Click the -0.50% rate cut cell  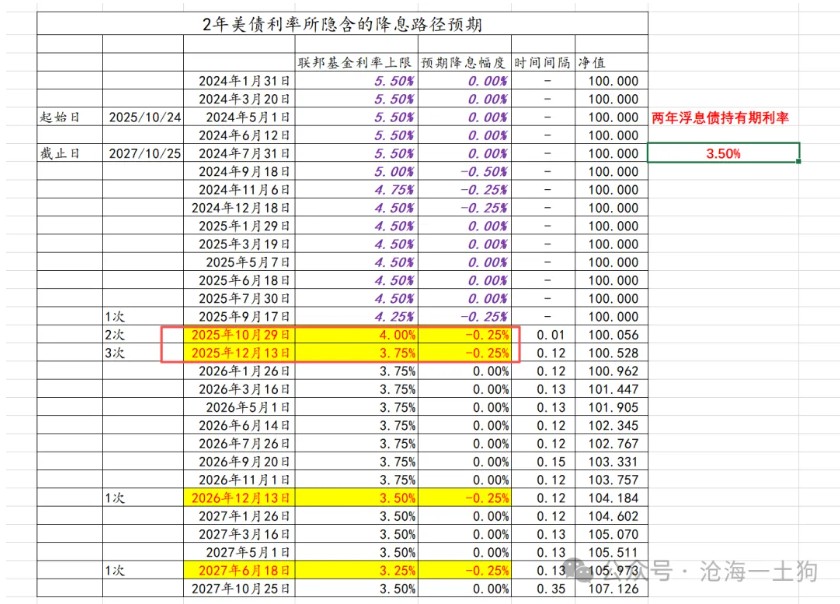pyautogui.click(x=464, y=171)
